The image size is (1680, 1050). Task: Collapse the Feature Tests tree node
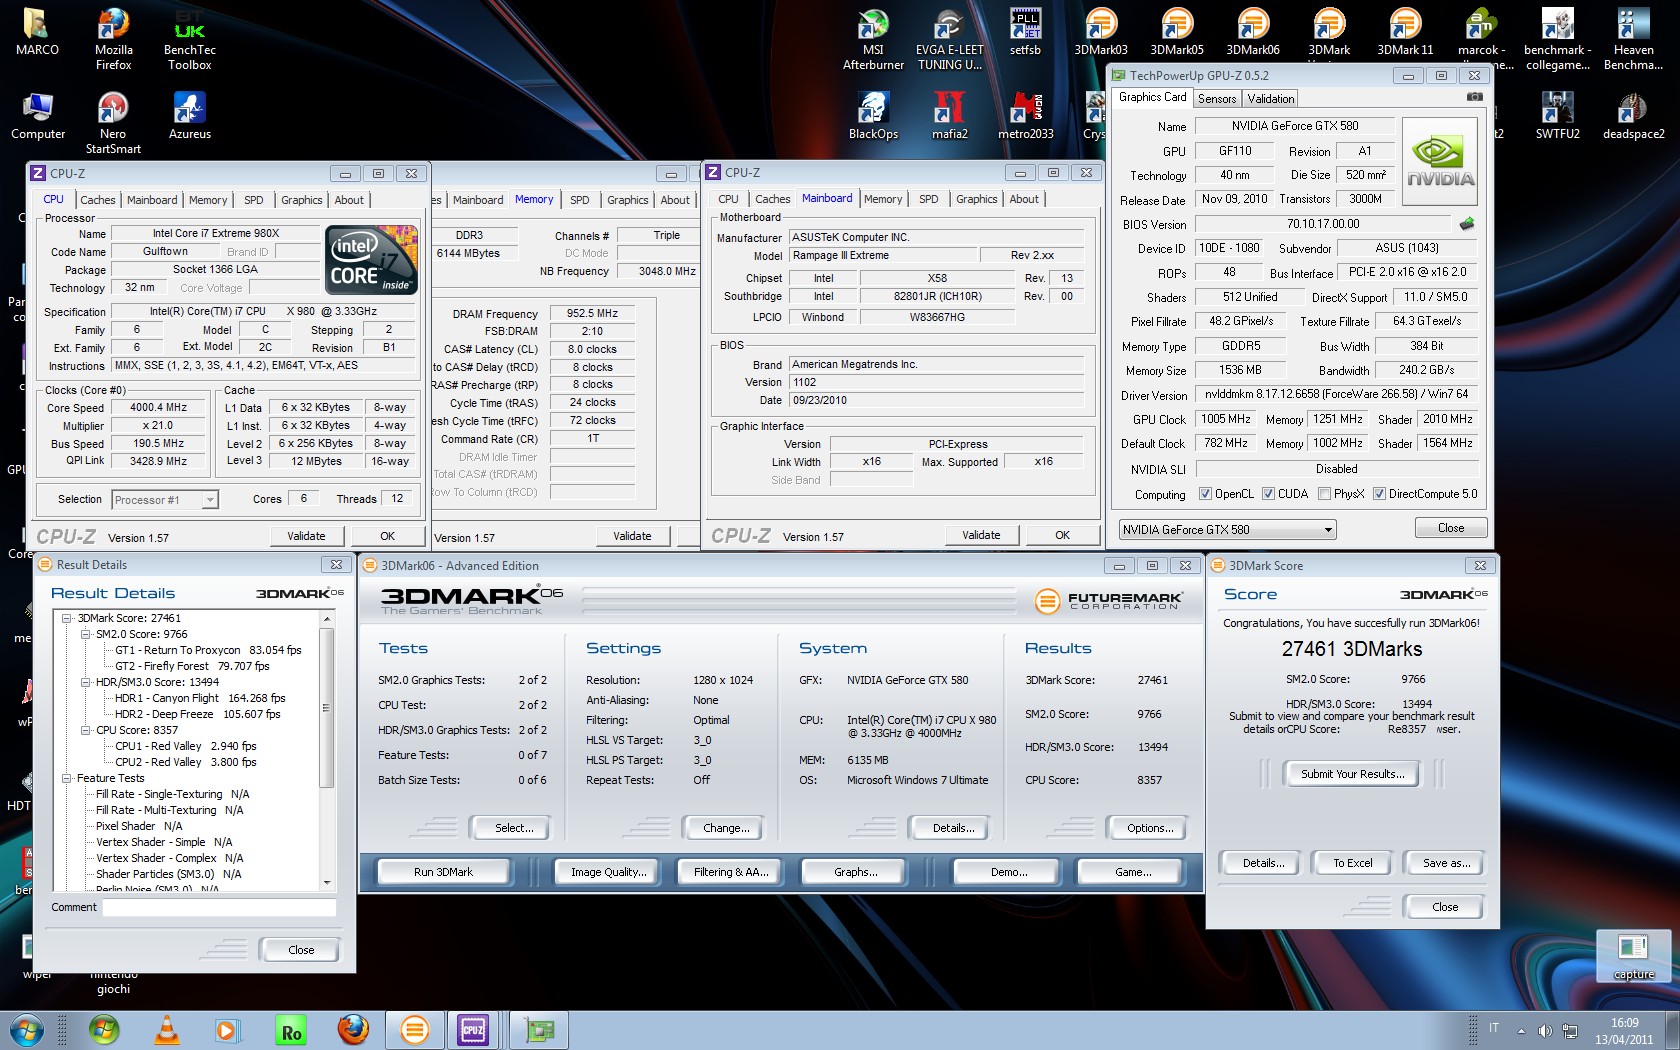[67, 778]
